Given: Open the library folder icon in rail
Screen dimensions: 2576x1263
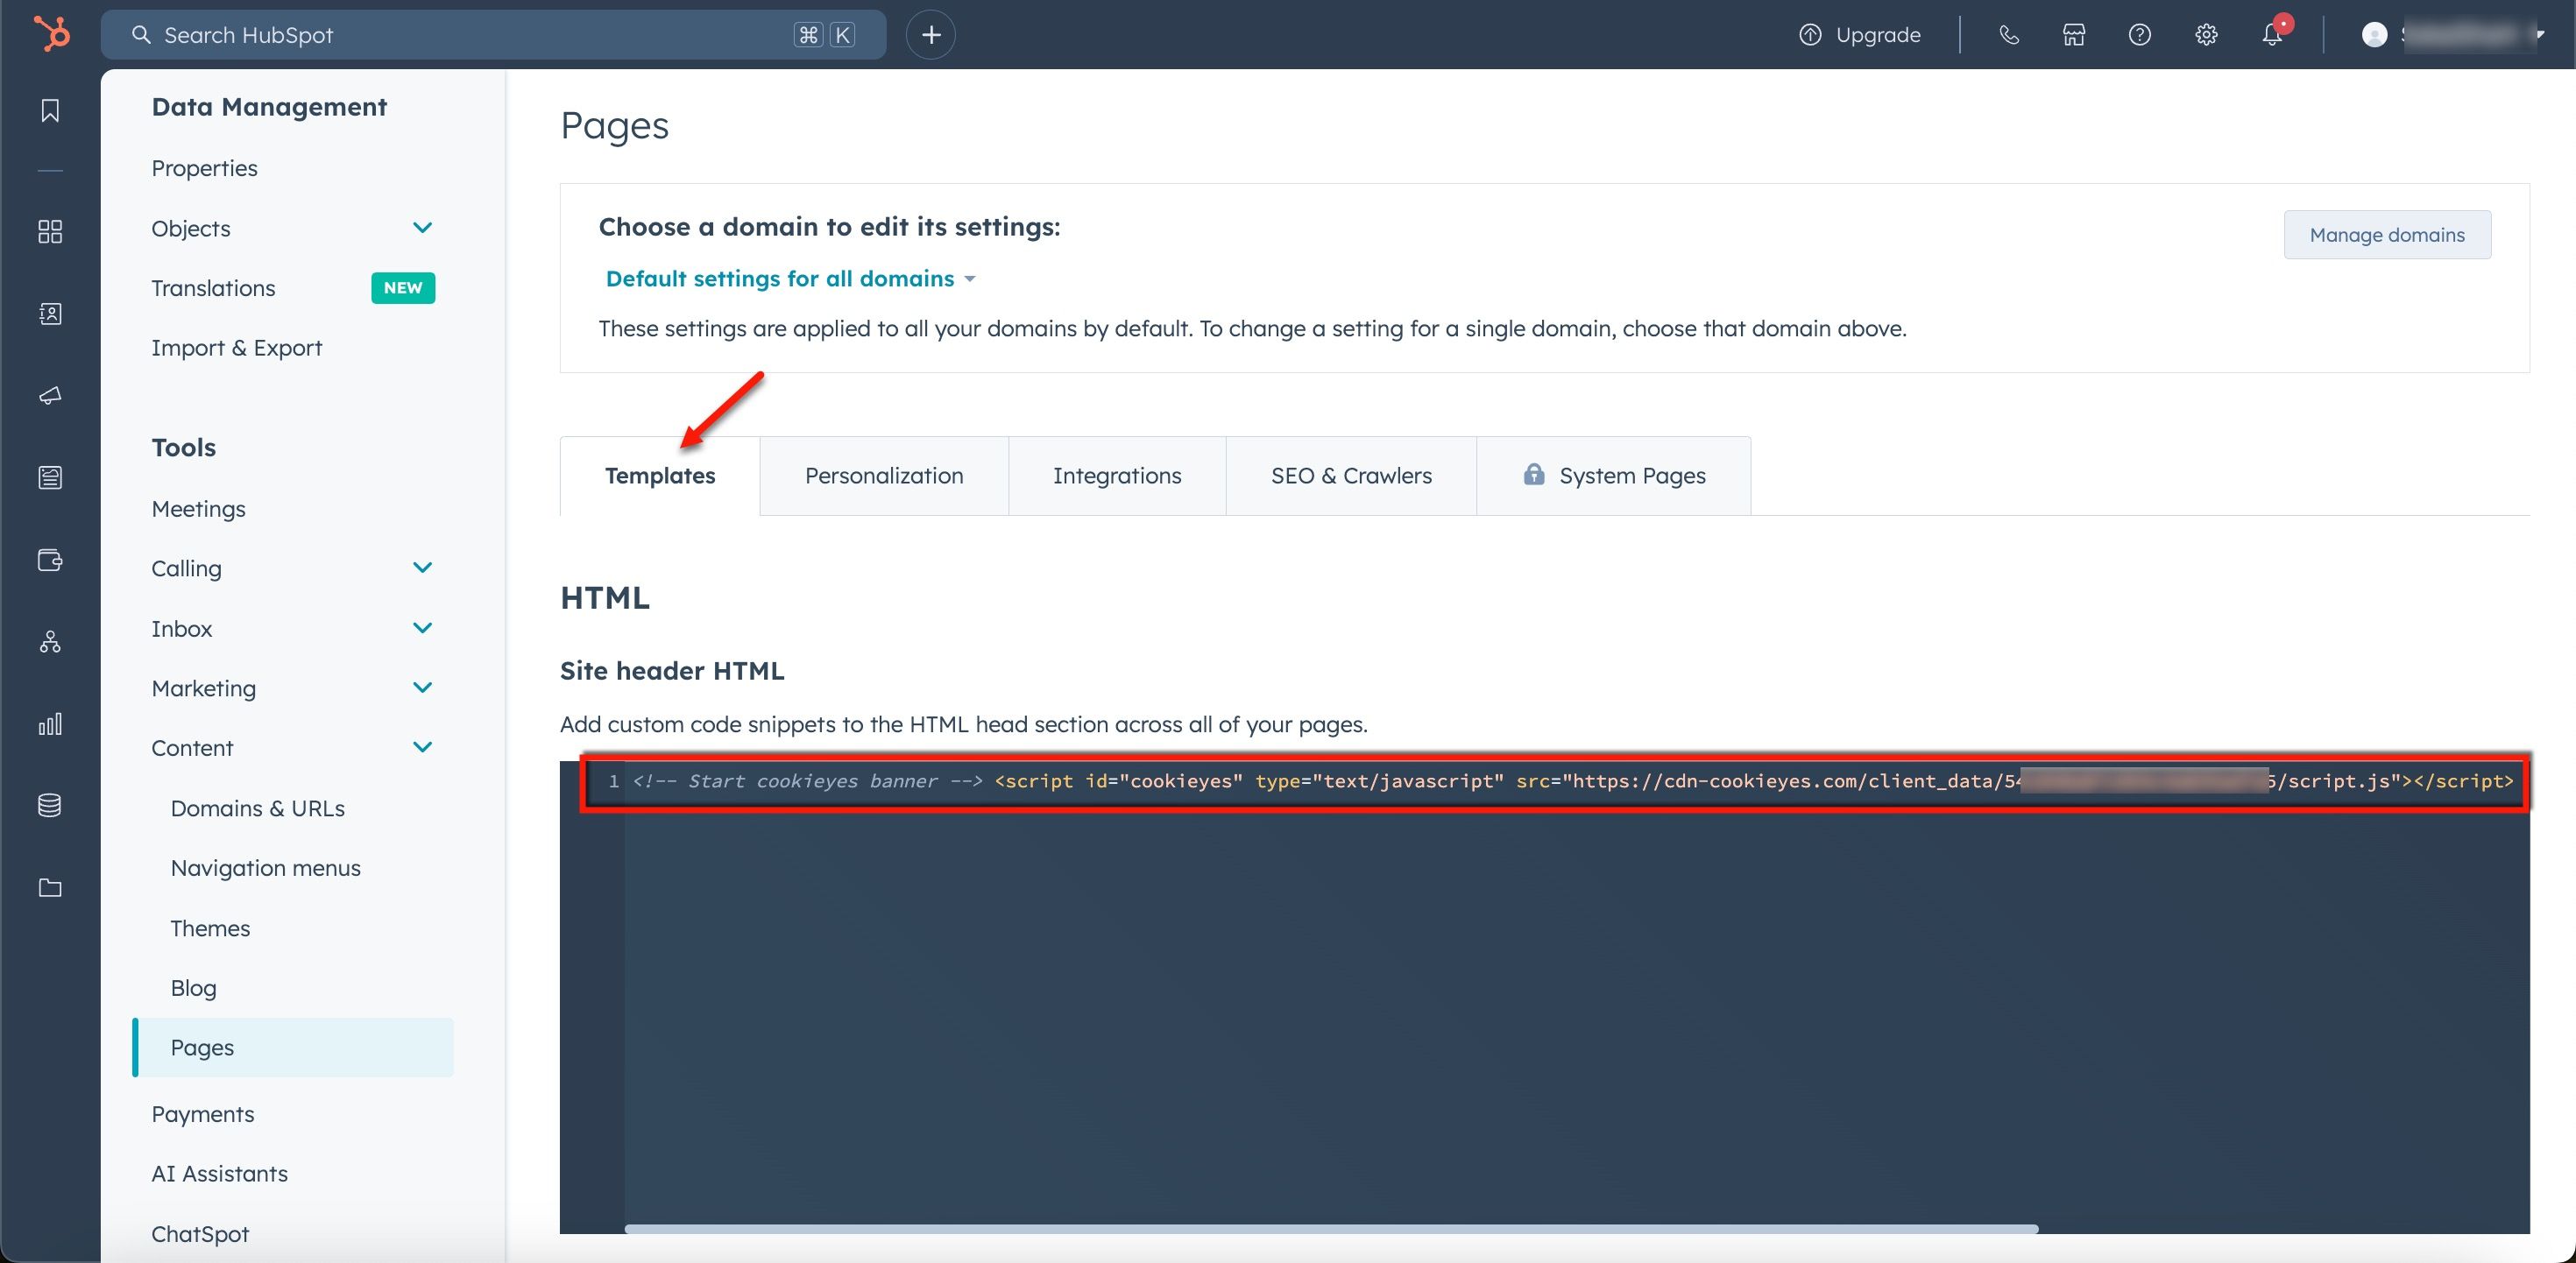Looking at the screenshot, I should click(x=50, y=887).
